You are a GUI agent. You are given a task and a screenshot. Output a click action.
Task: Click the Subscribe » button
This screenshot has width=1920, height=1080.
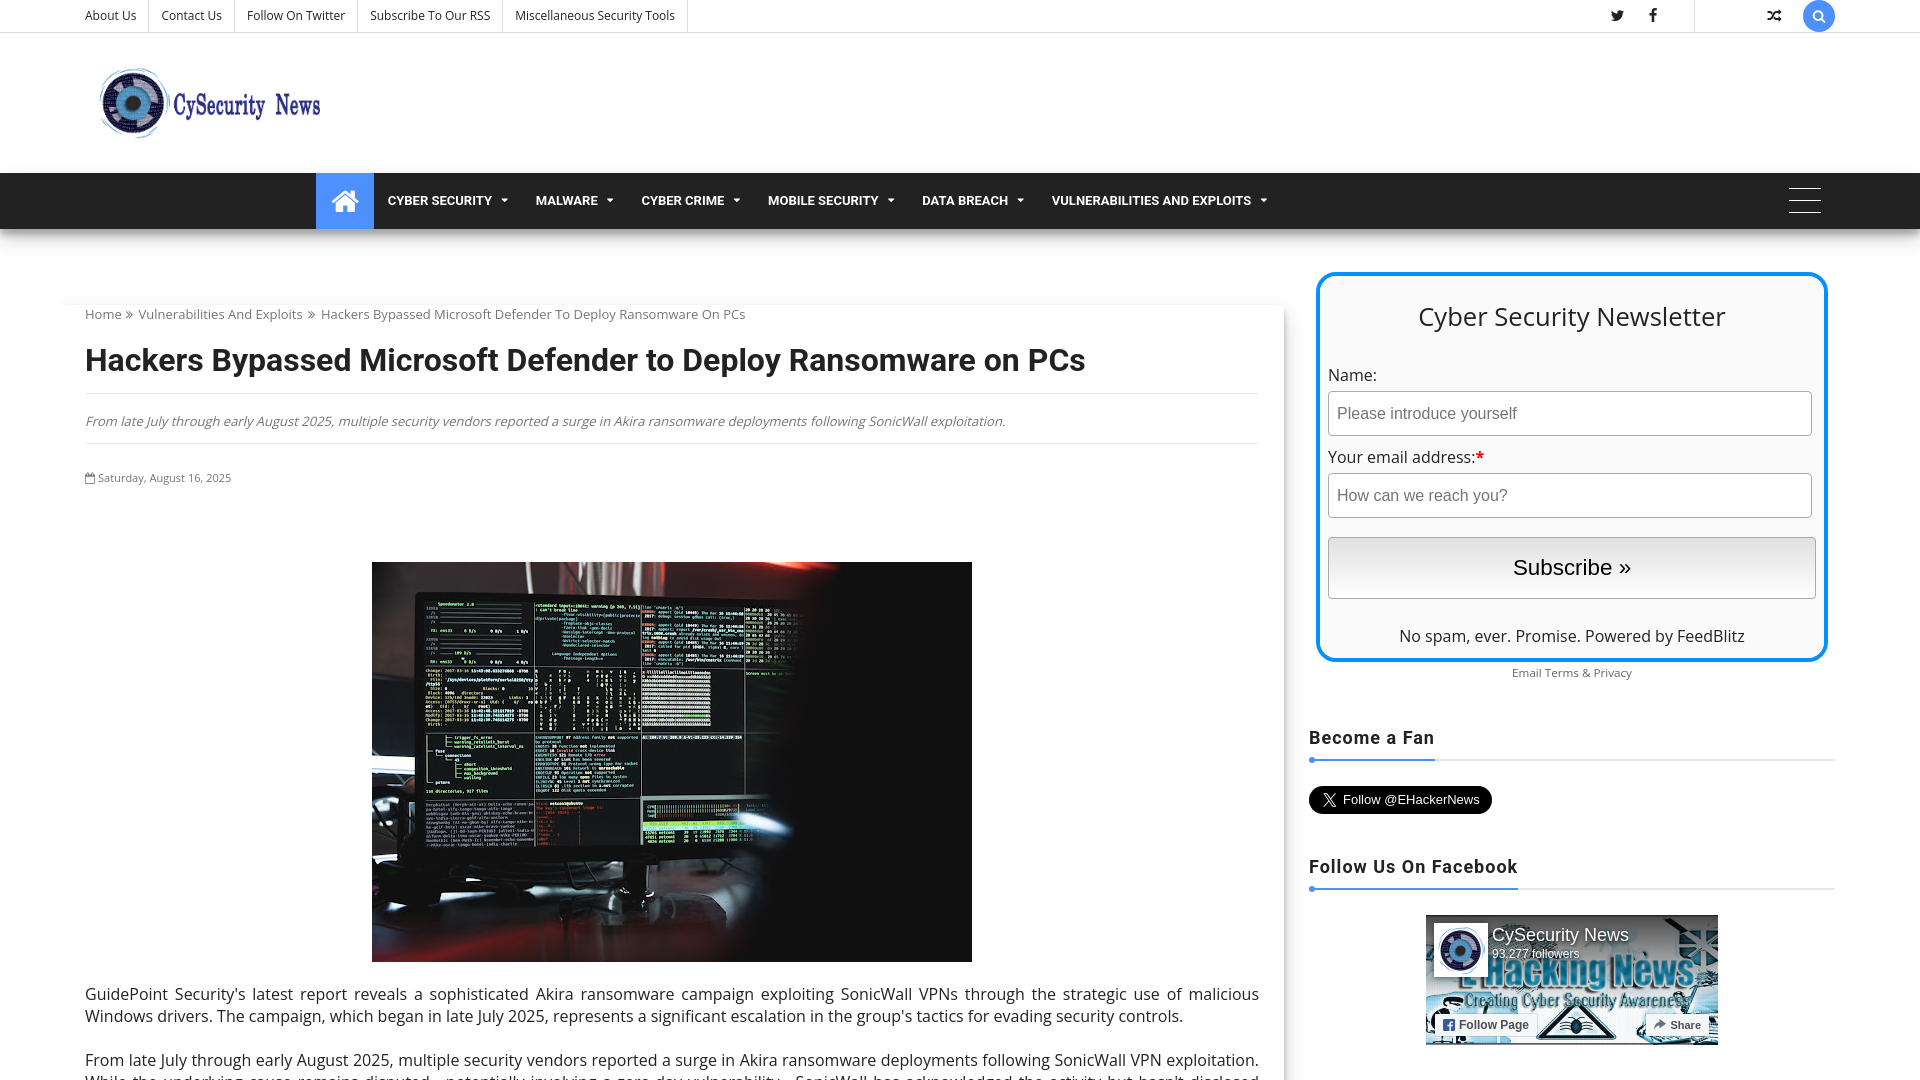(1571, 568)
